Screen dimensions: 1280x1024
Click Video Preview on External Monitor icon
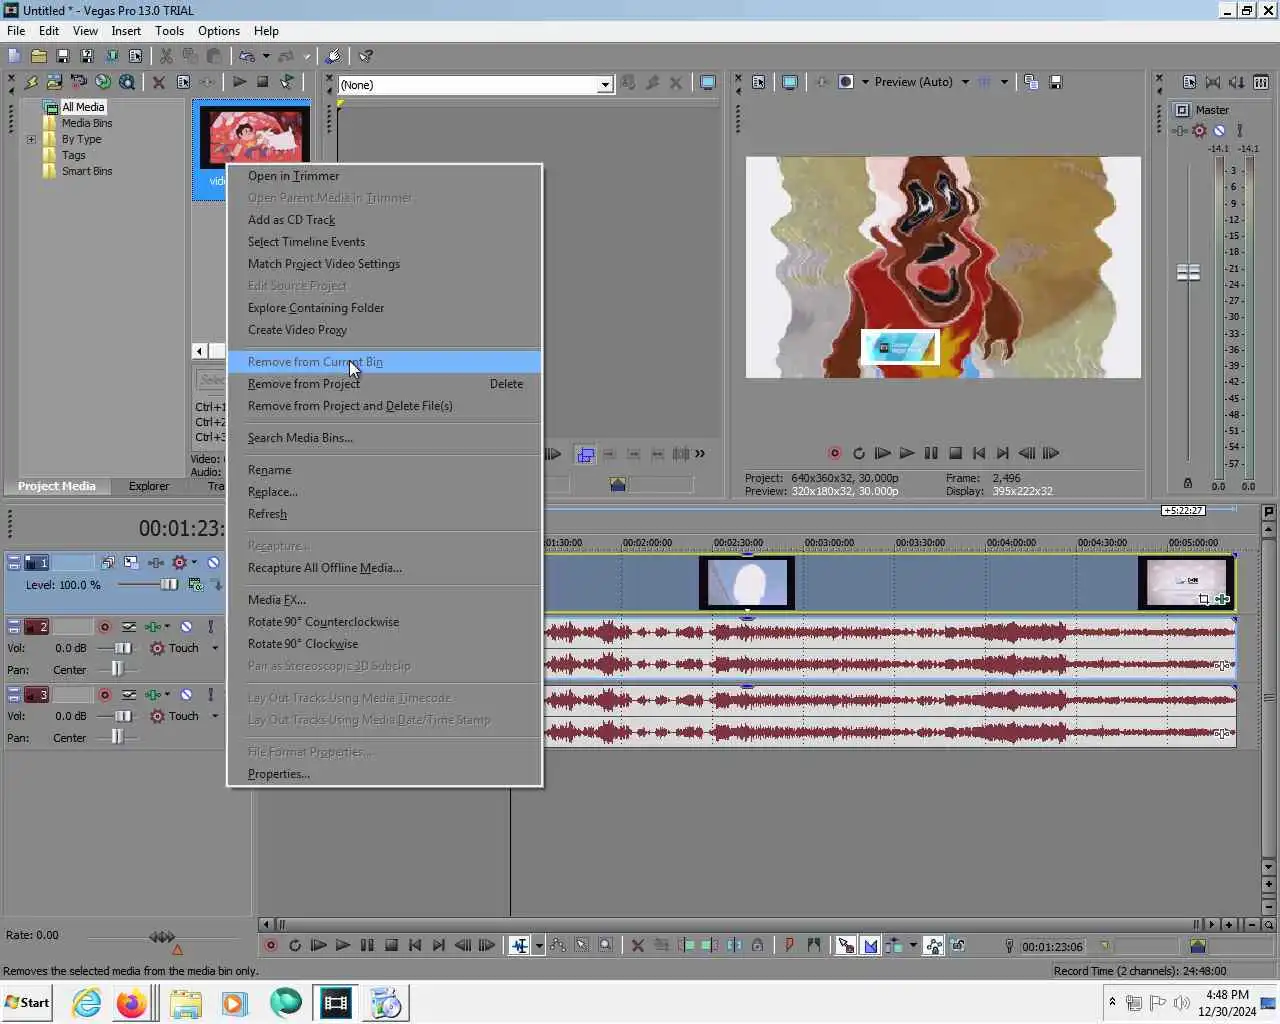[790, 82]
